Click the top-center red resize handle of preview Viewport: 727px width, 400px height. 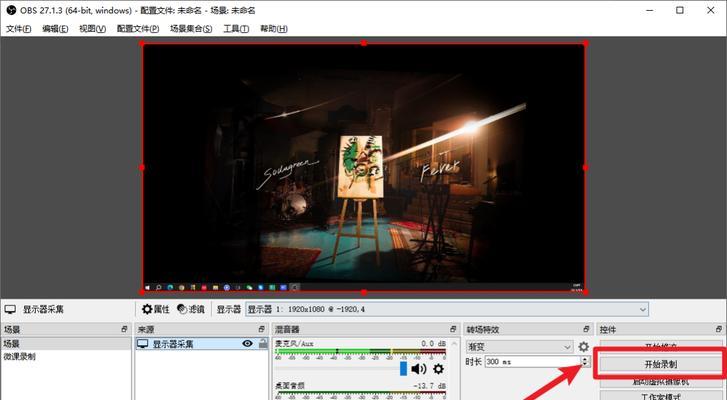point(364,43)
